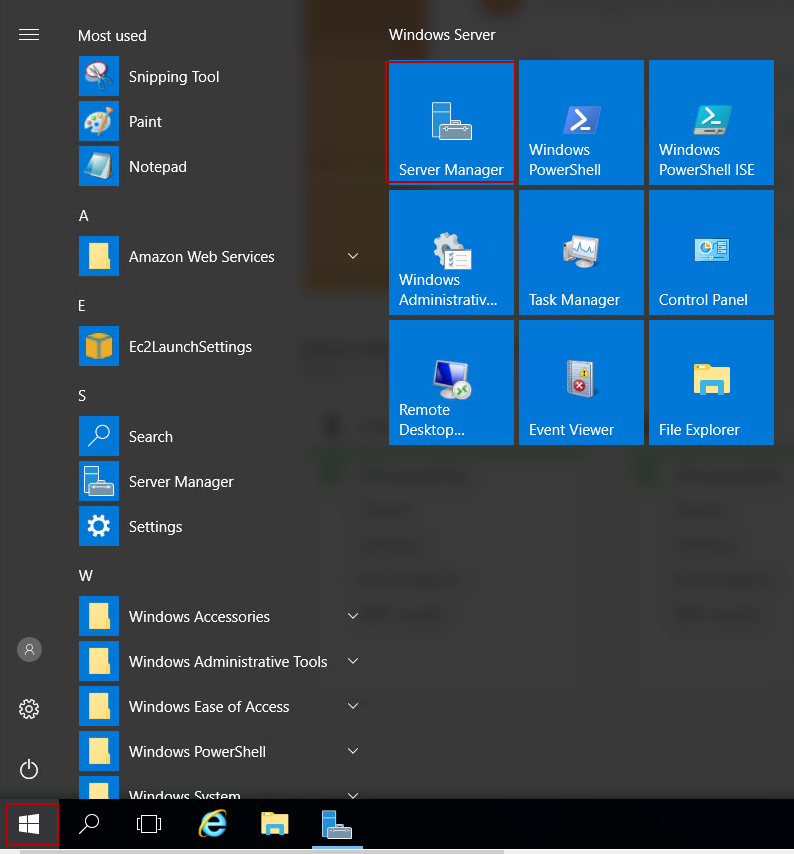Image resolution: width=794 pixels, height=854 pixels.
Task: Click the letter E section header
Action: (82, 306)
